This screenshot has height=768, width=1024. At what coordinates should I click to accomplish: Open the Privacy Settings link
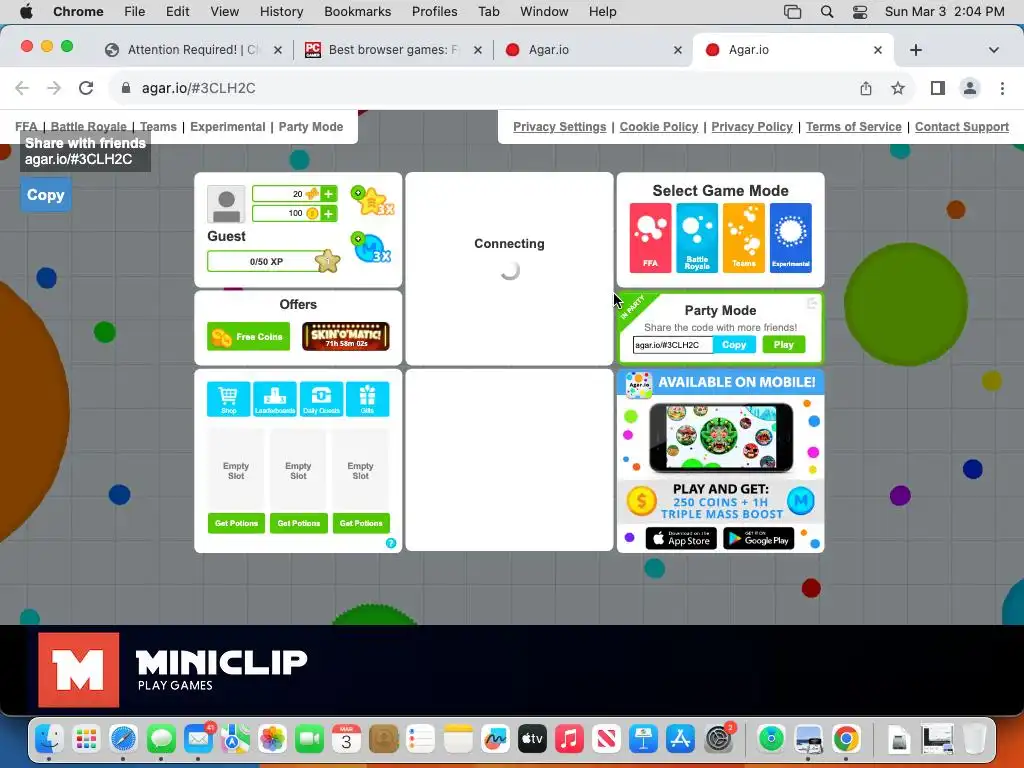560,127
